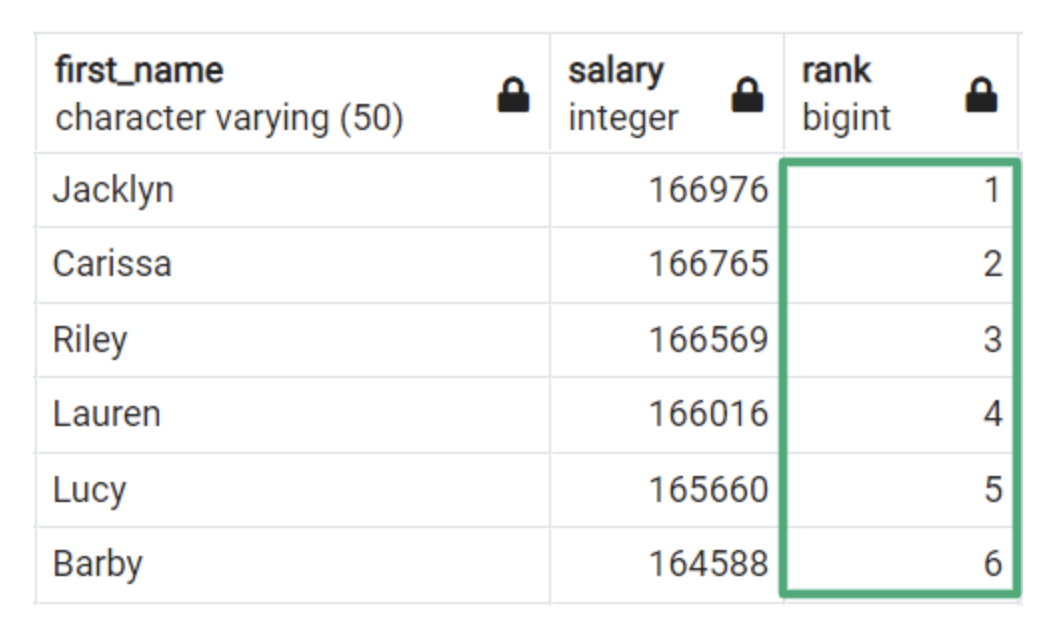Click the Barby name cell
The image size is (1048, 618).
97,564
